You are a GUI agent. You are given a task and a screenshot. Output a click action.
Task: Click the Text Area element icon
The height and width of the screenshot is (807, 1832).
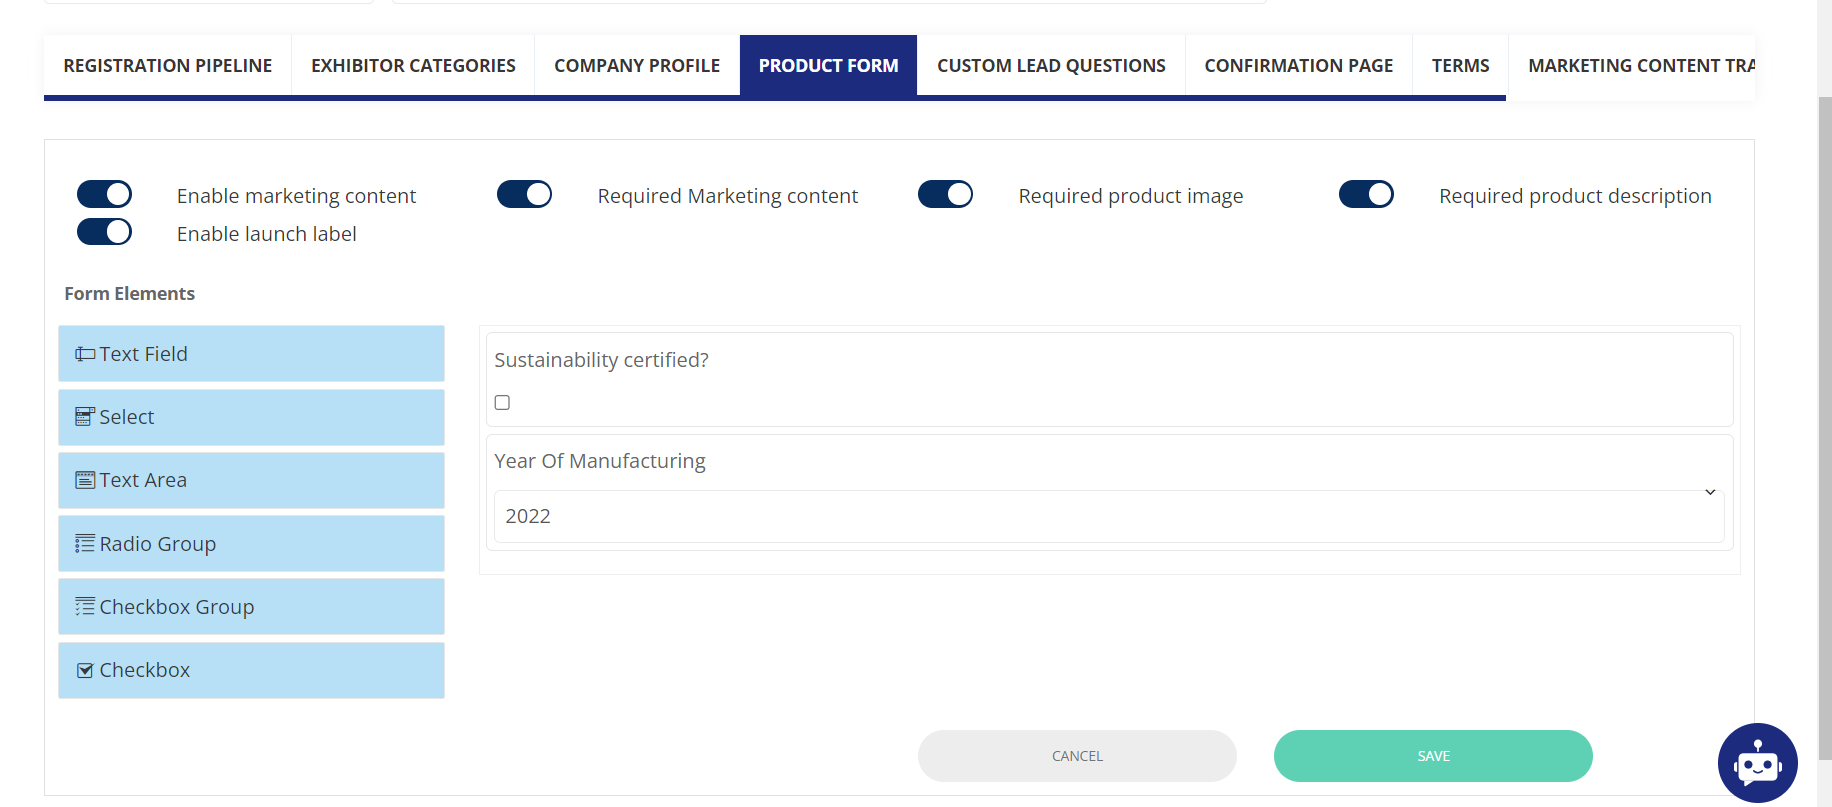(x=85, y=480)
